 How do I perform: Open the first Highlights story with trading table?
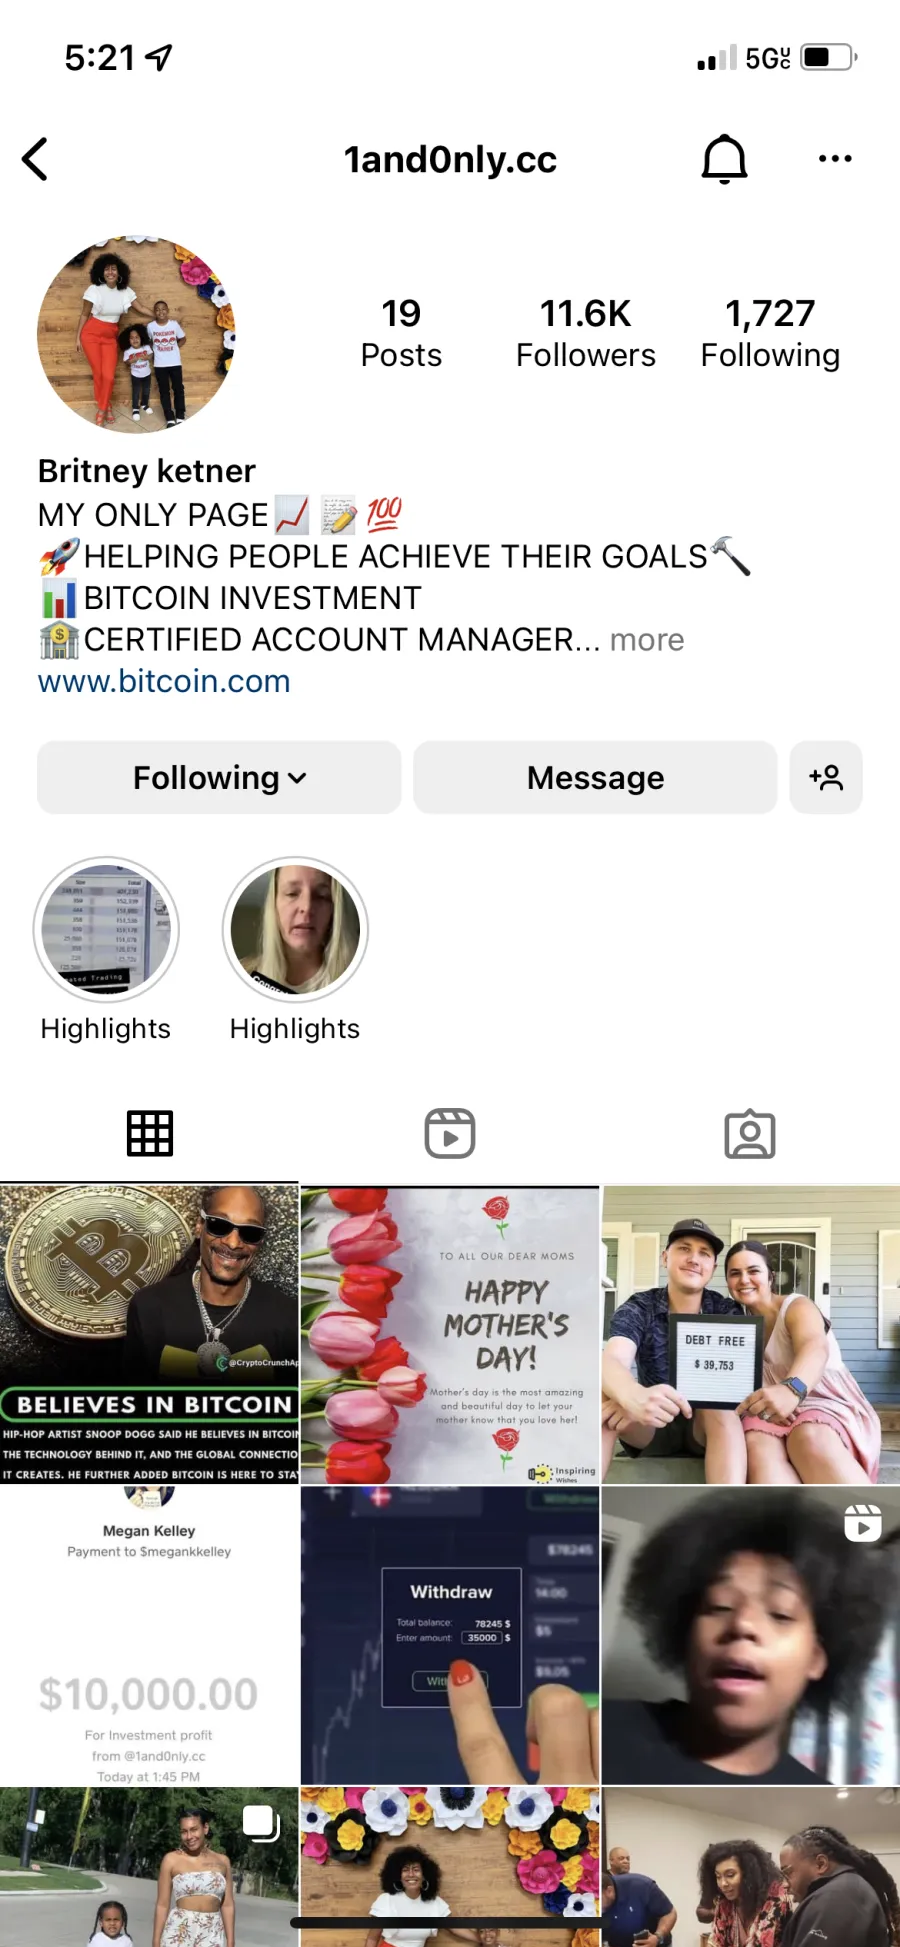[x=106, y=929]
